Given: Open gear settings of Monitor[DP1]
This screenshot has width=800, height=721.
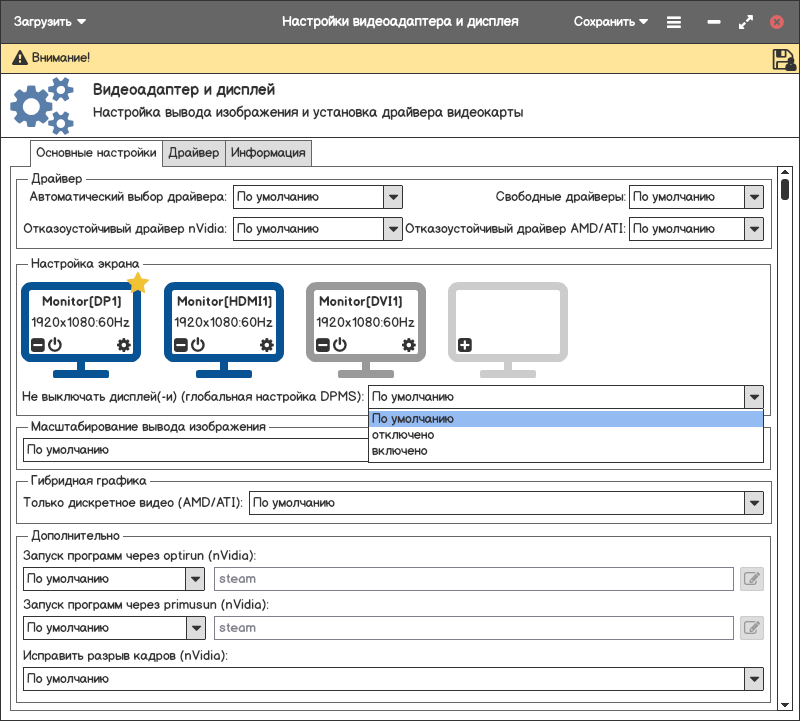Looking at the screenshot, I should click(x=124, y=345).
